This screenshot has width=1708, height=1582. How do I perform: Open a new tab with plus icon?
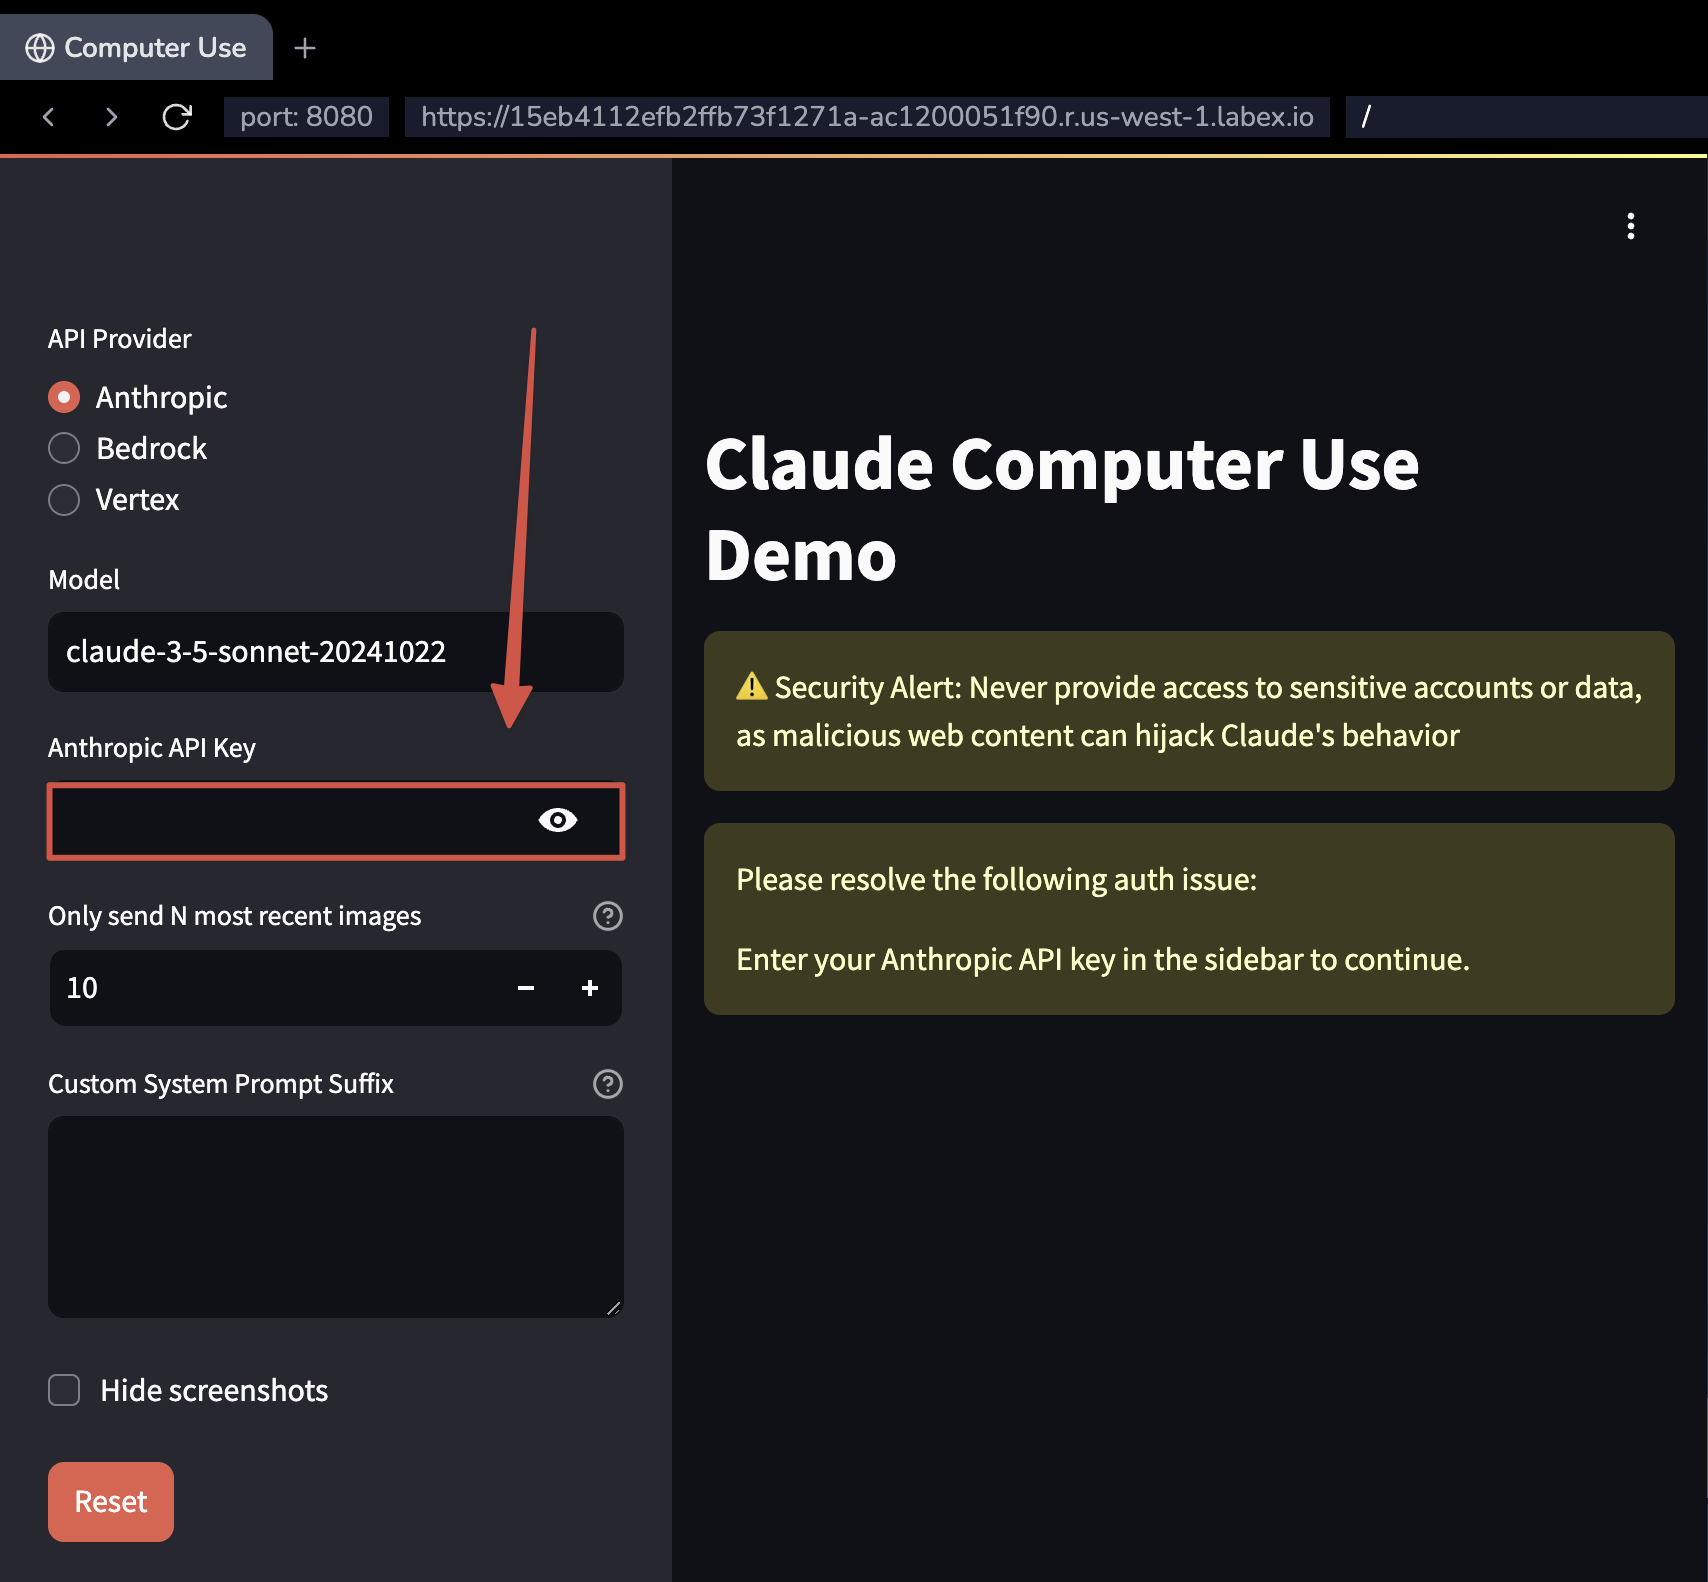click(x=305, y=48)
